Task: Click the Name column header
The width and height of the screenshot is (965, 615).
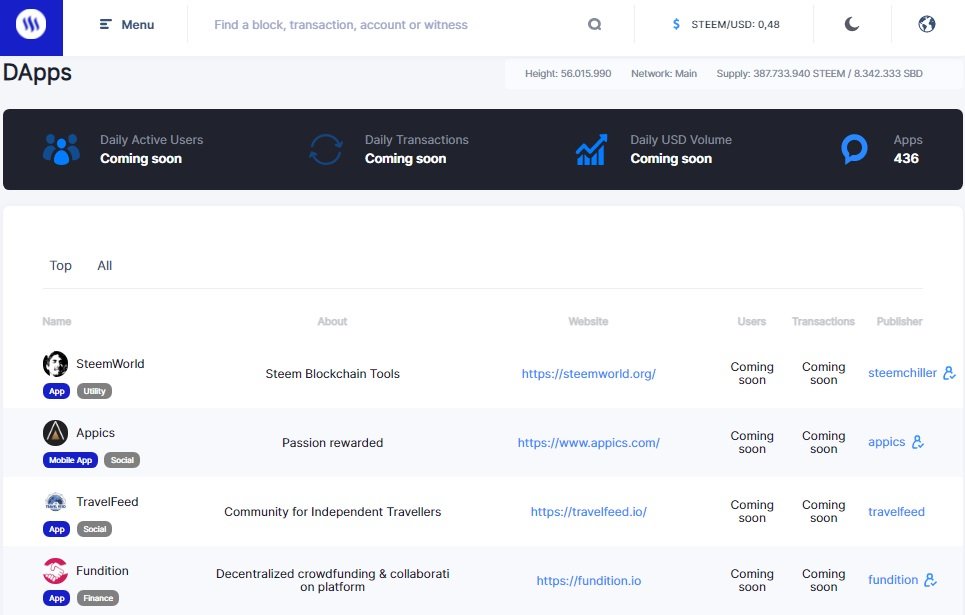Action: click(57, 321)
